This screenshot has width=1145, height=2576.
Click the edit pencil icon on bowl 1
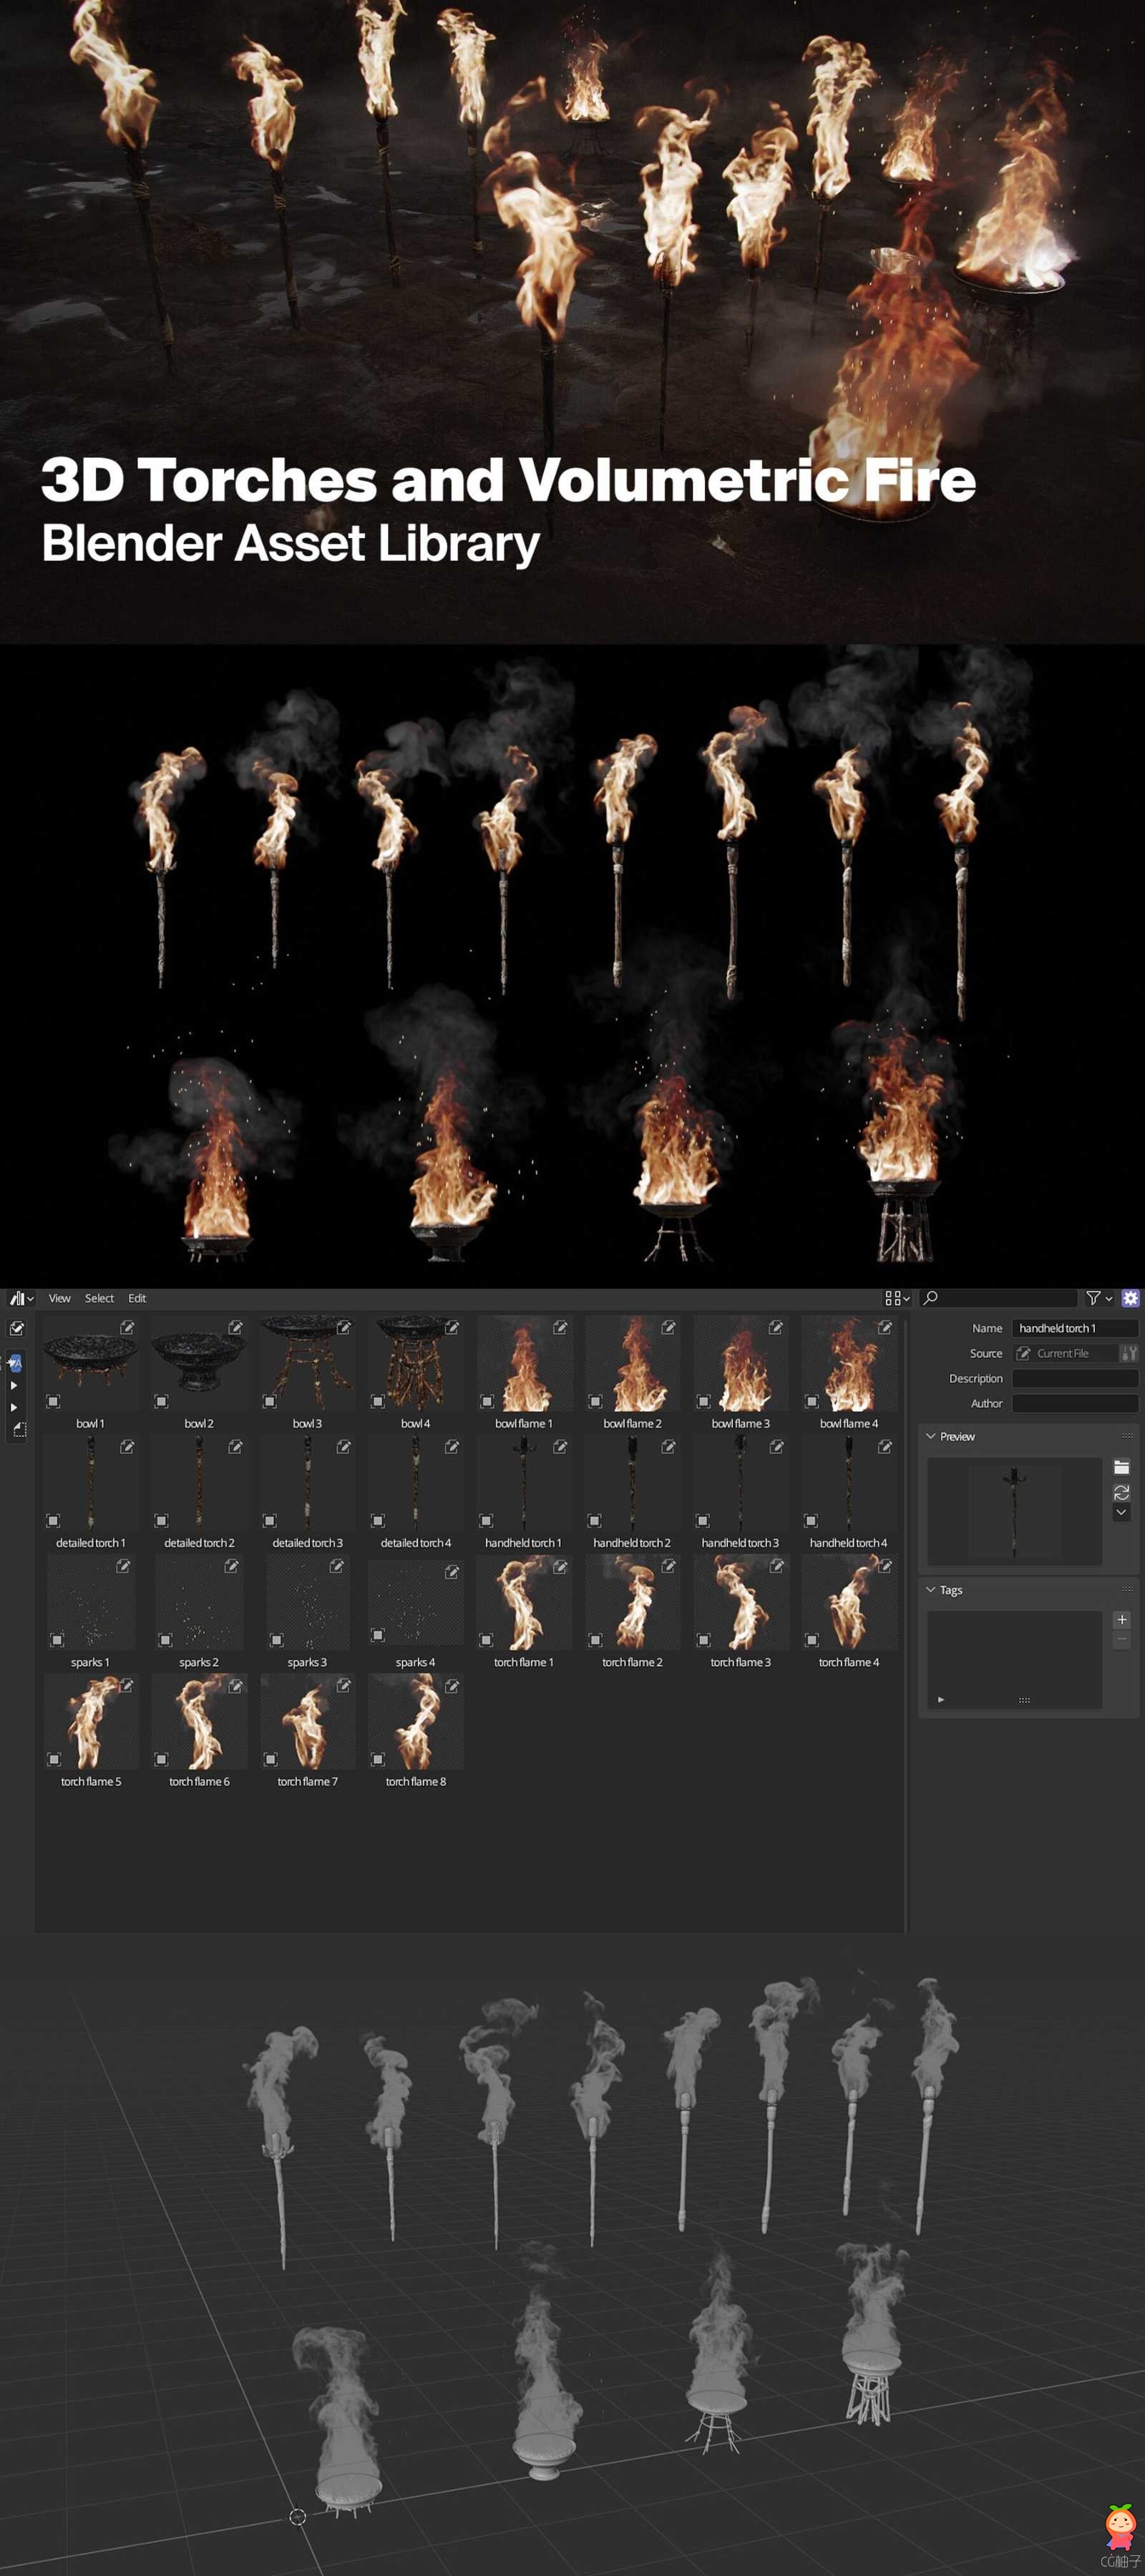127,1327
